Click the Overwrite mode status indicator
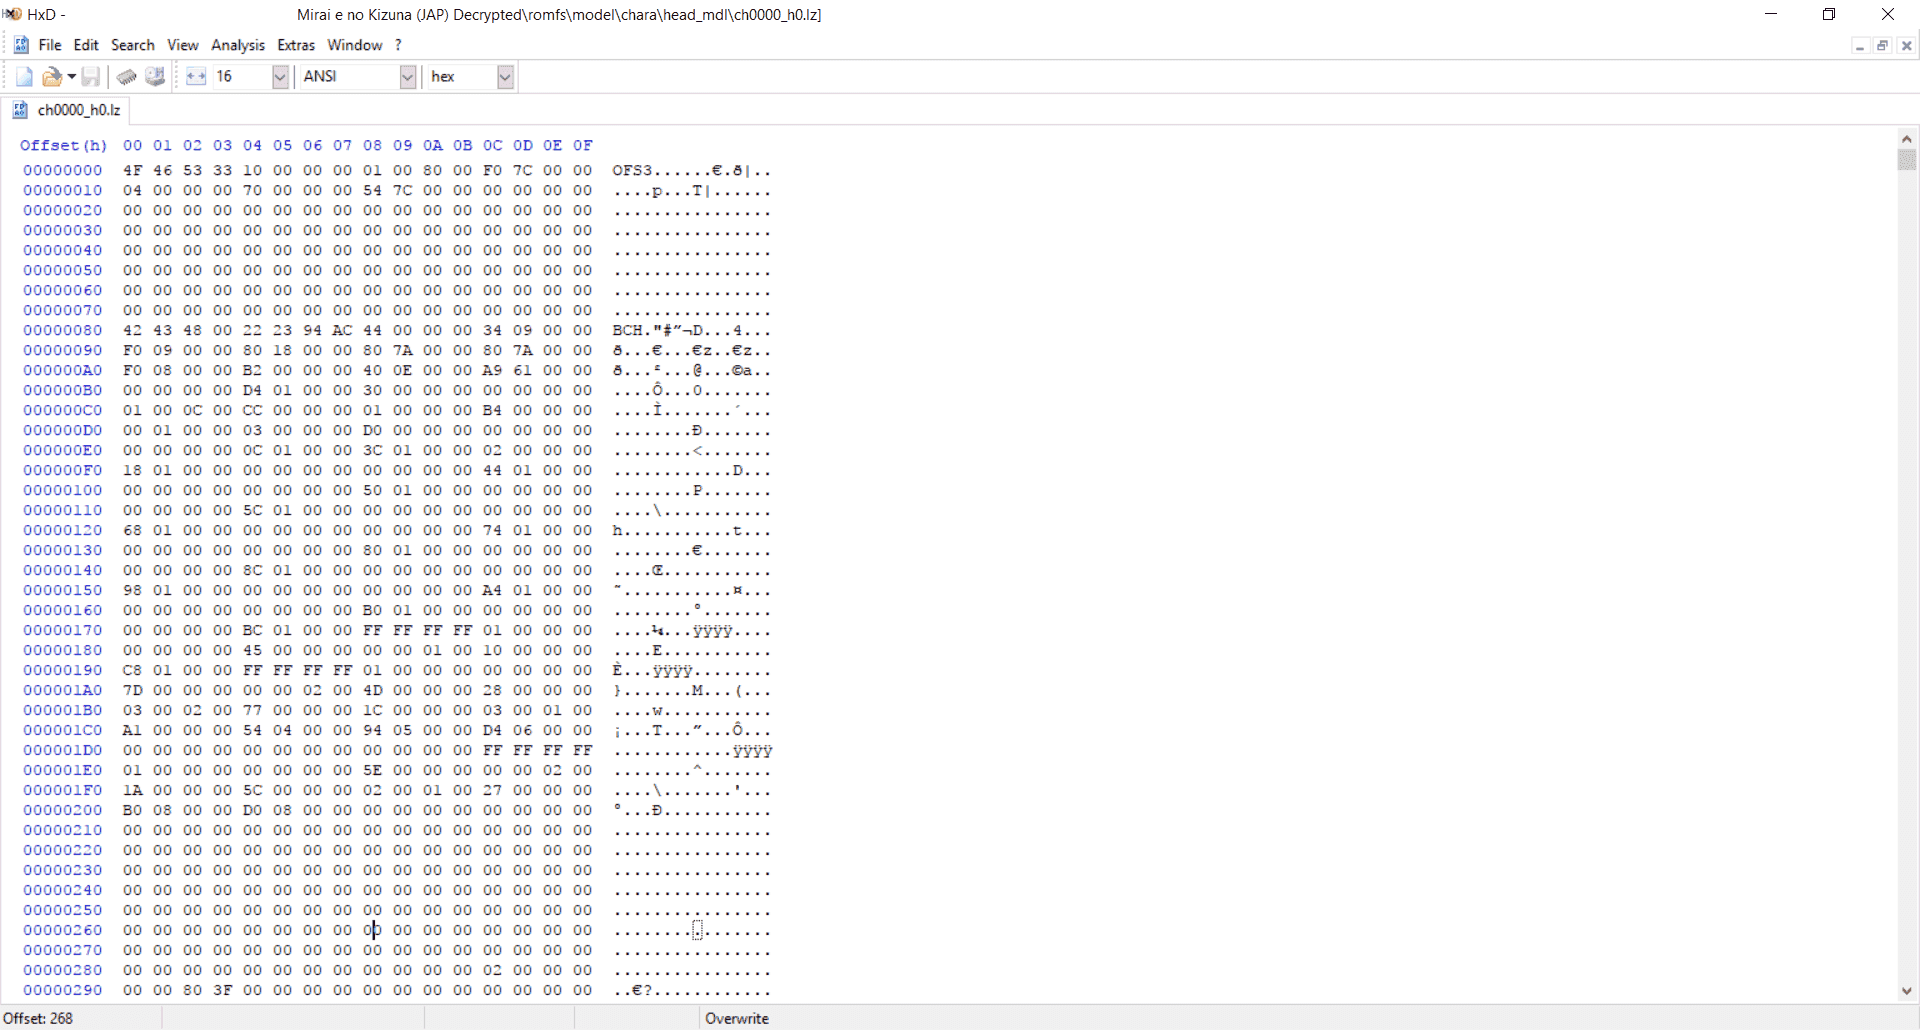The width and height of the screenshot is (1920, 1030). click(737, 1019)
